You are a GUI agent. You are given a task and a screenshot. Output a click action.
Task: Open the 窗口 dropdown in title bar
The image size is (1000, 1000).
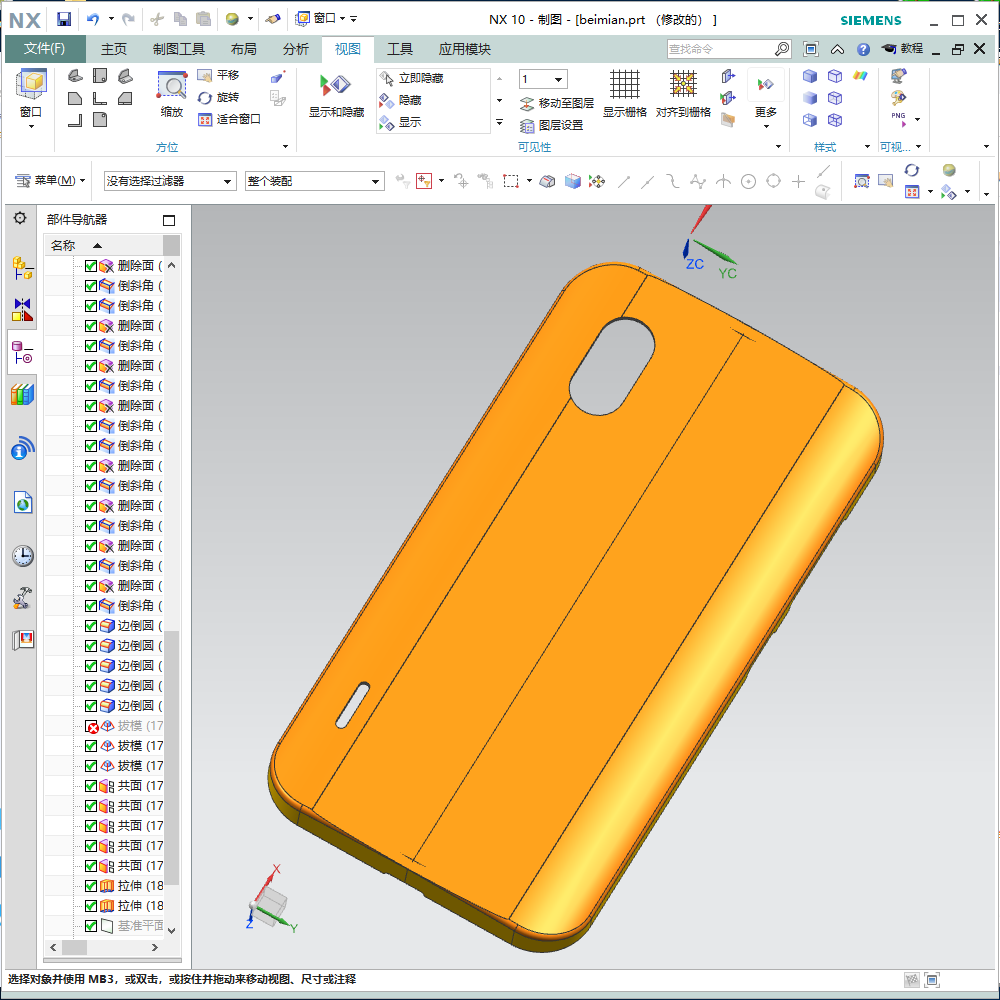click(x=321, y=18)
